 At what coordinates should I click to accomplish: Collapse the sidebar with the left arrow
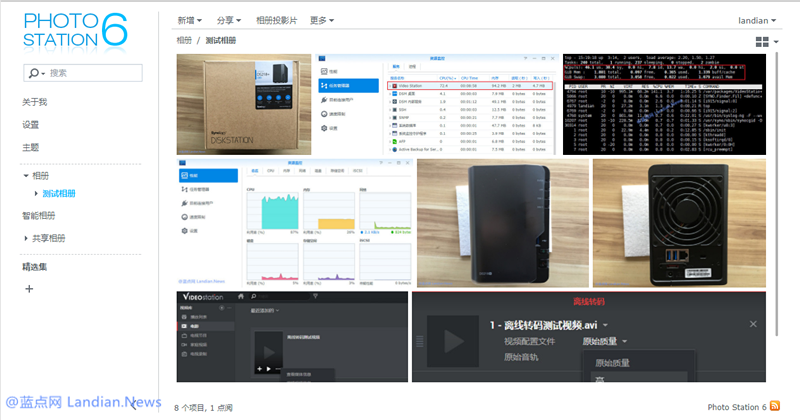(133, 404)
